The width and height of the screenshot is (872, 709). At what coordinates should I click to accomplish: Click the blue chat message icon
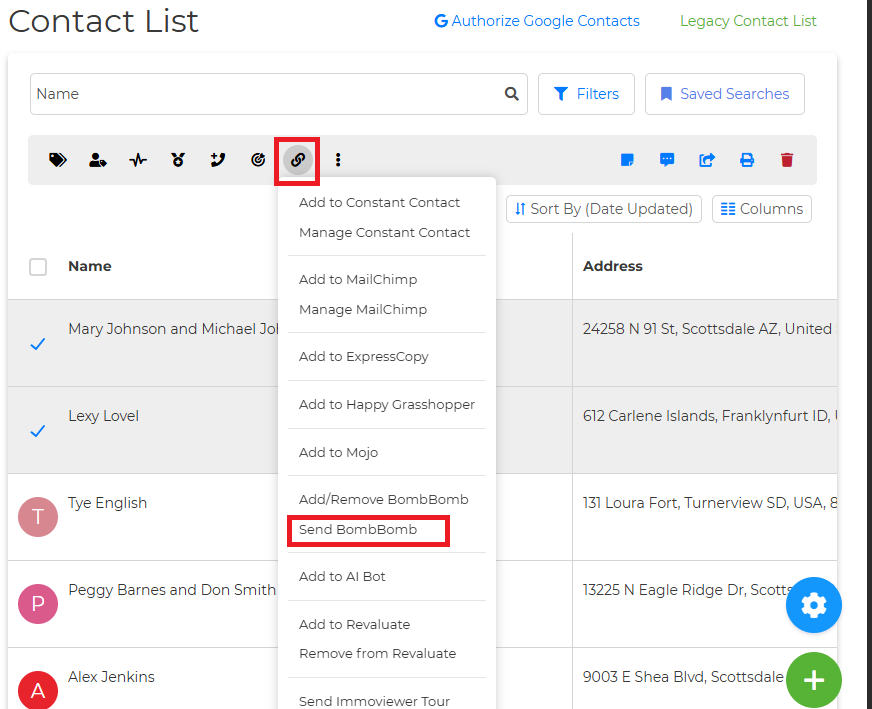pos(667,160)
